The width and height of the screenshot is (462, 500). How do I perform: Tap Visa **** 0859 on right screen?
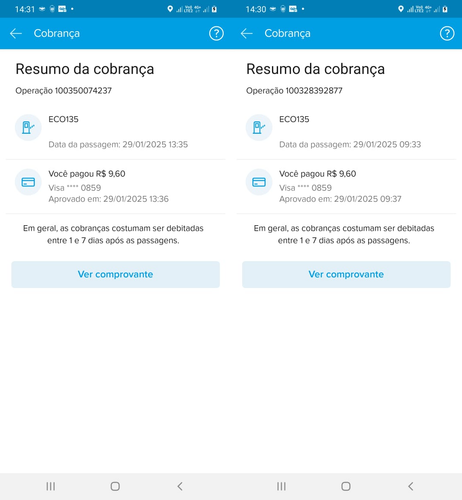coord(305,188)
